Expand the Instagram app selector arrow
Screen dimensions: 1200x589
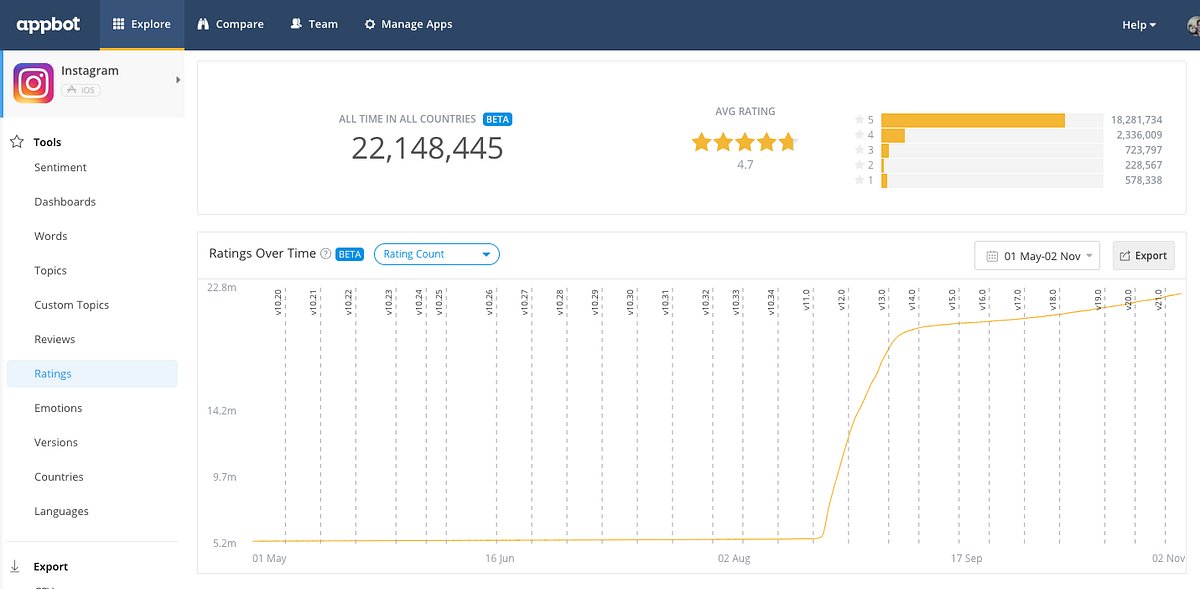178,80
